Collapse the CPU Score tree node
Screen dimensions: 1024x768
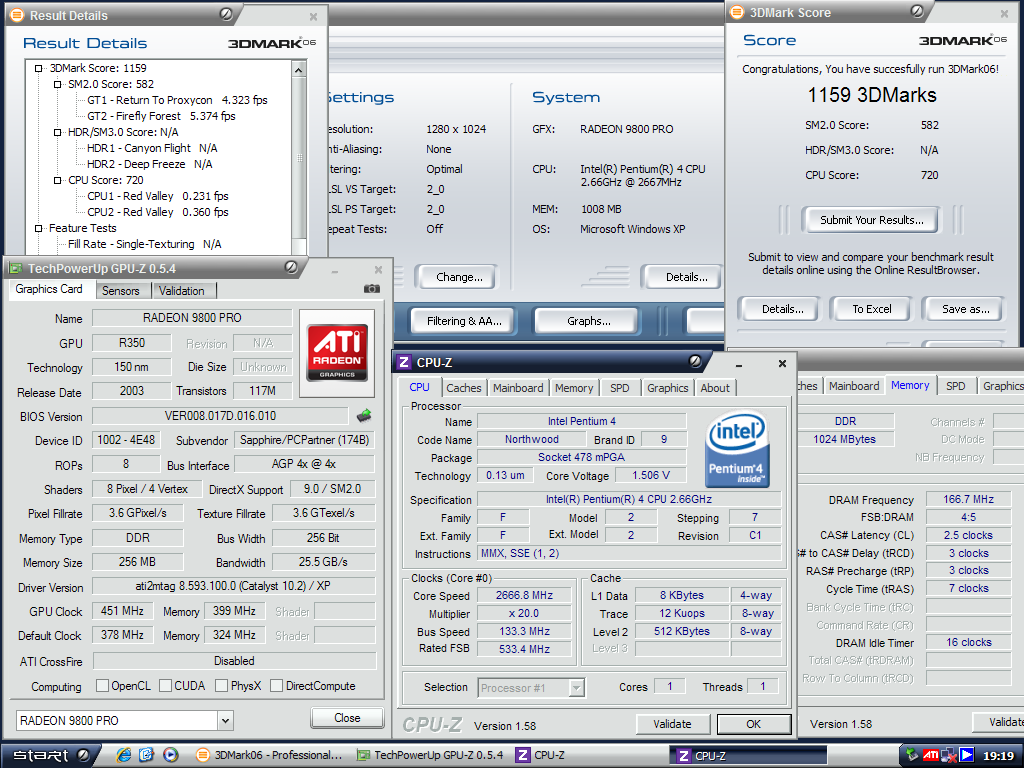point(57,180)
